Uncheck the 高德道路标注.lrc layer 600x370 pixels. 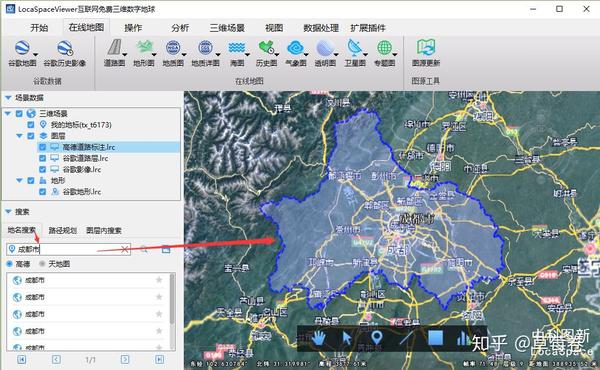tap(42, 147)
